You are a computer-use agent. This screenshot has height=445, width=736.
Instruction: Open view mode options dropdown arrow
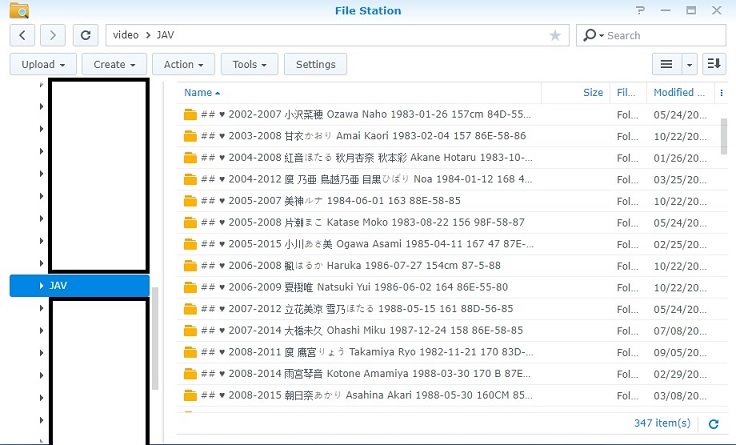pyautogui.click(x=690, y=64)
